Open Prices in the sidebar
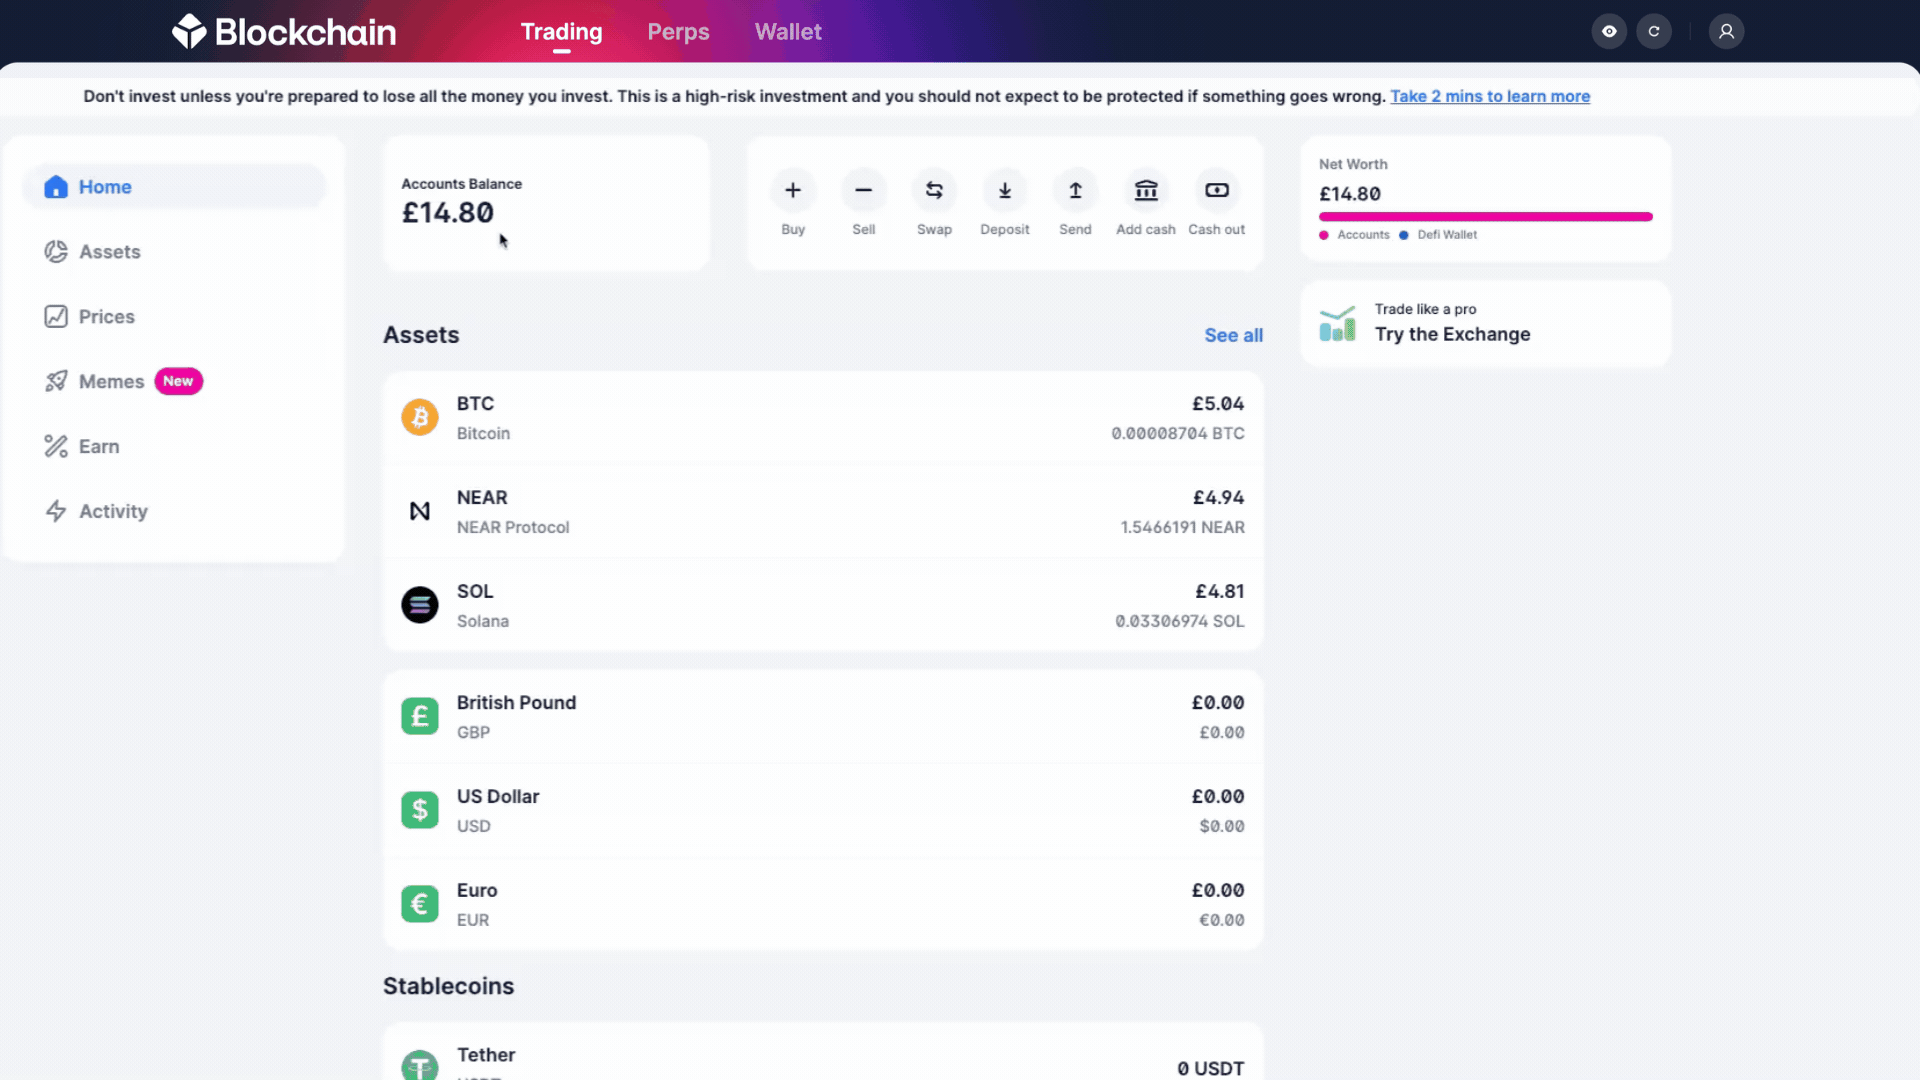Image resolution: width=1920 pixels, height=1080 pixels. [174, 317]
